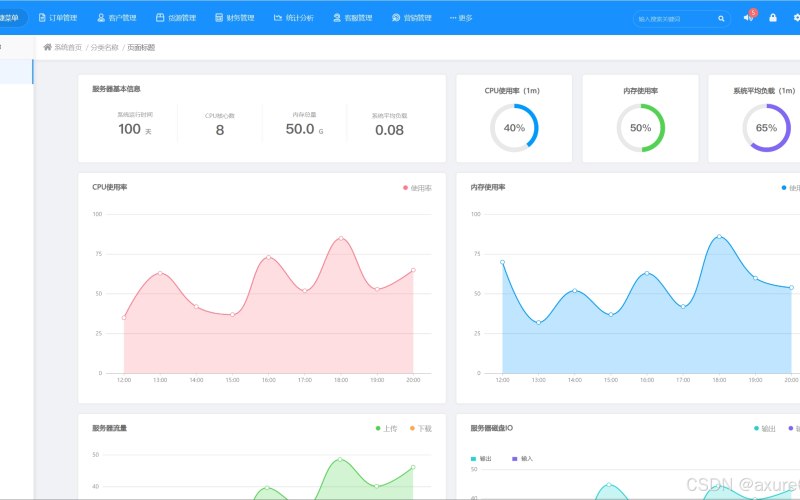The height and width of the screenshot is (500, 800).
Task: Click the home icon in the breadcrumb
Action: click(x=47, y=47)
